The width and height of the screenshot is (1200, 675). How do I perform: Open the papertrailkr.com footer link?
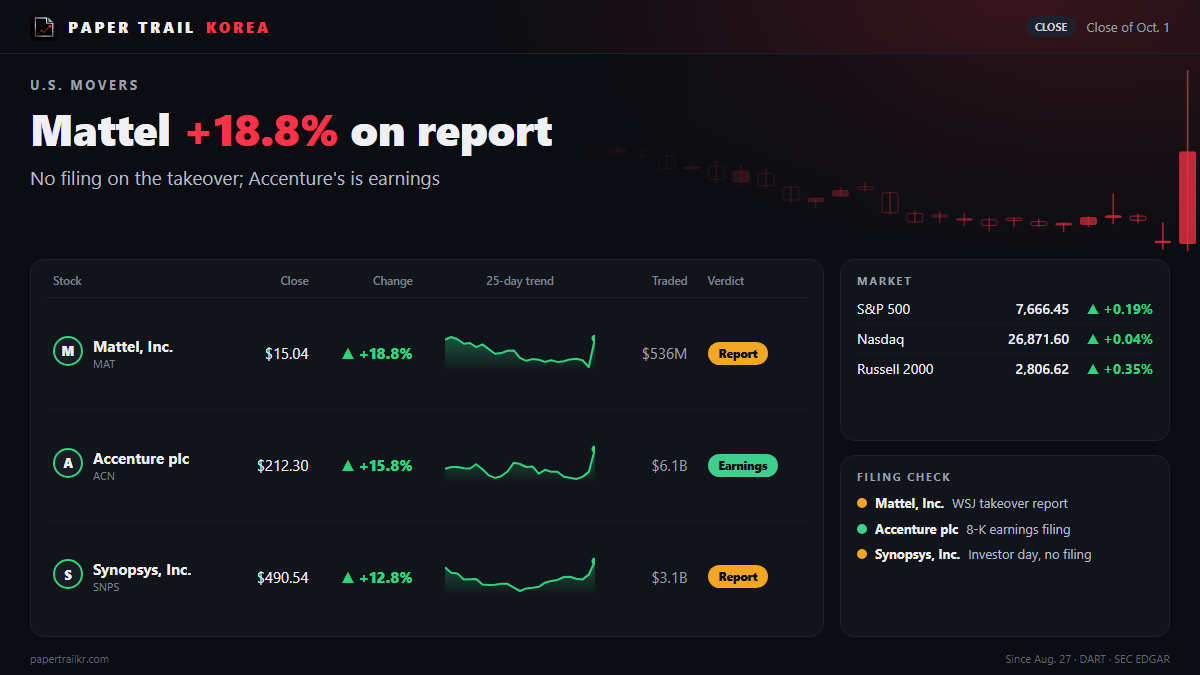(x=70, y=659)
